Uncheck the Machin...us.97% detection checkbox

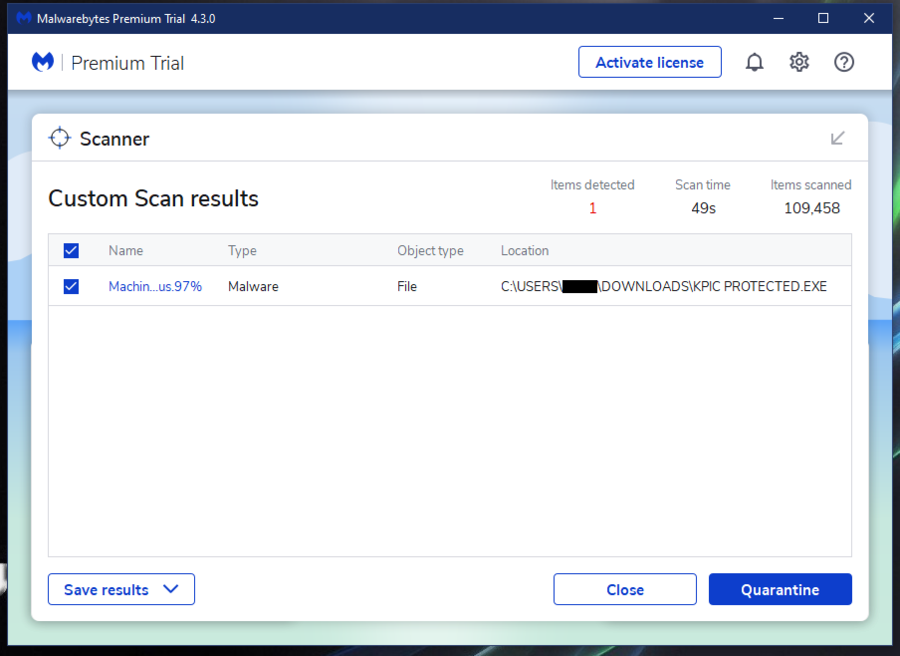click(x=71, y=286)
